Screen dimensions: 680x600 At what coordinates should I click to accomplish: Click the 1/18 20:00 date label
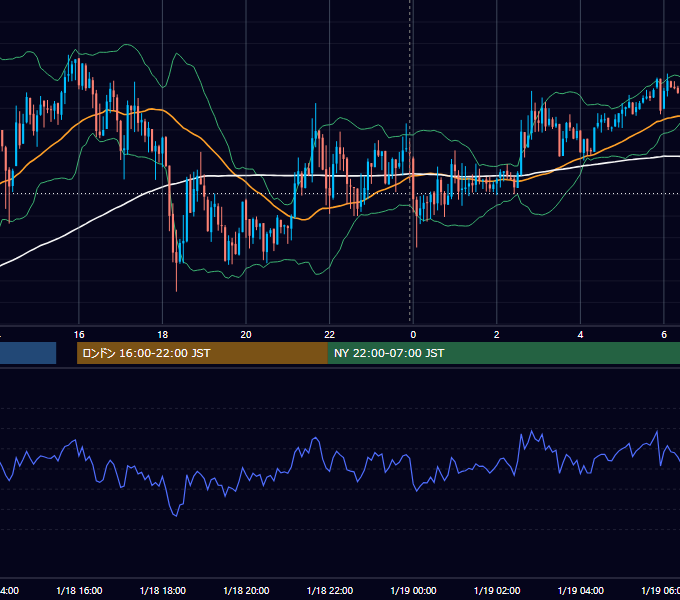(x=246, y=590)
